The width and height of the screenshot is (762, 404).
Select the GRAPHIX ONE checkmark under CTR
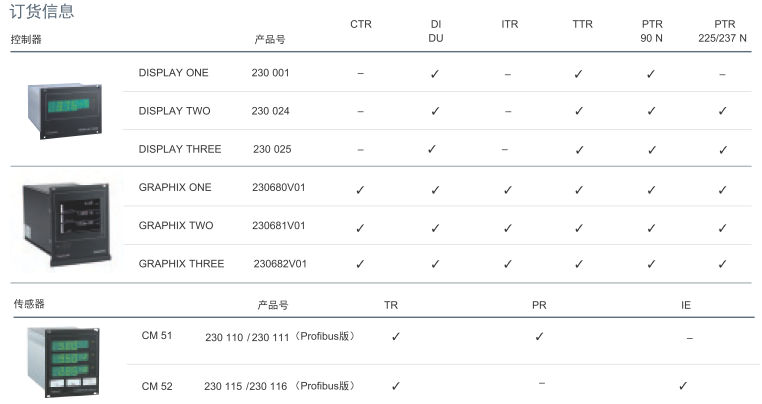pyautogui.click(x=360, y=190)
